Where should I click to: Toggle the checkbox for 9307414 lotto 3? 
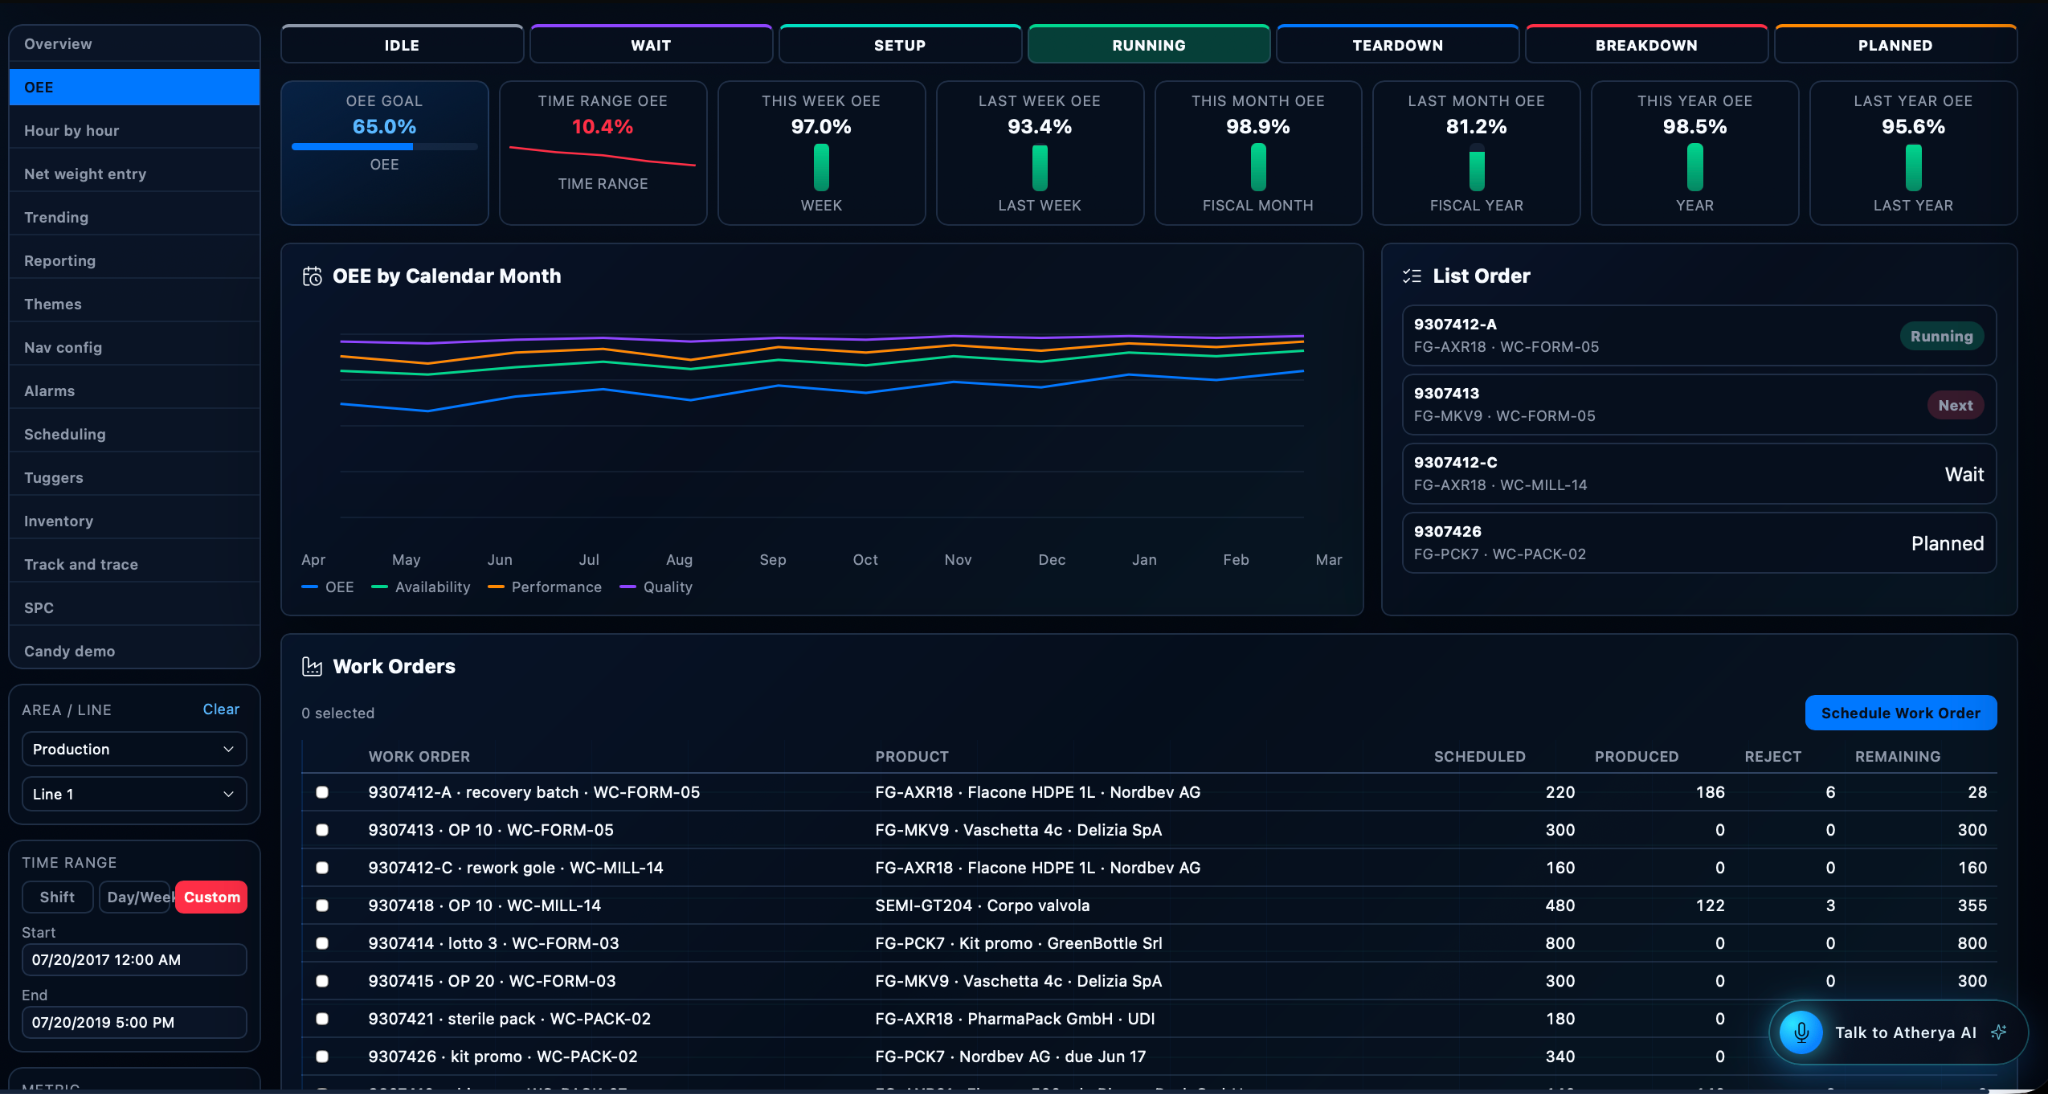(322, 943)
